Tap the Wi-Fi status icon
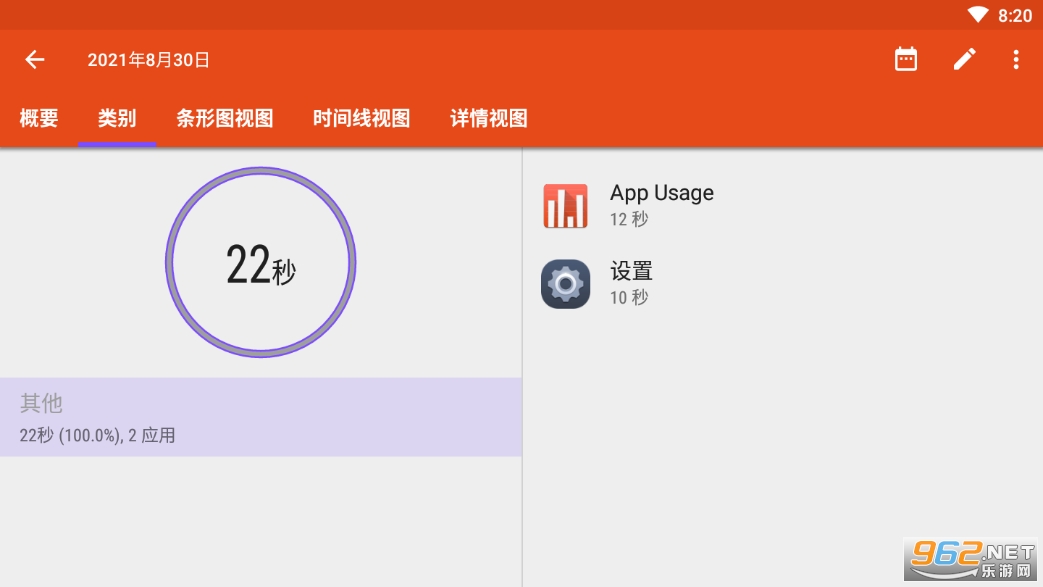Screen dimensions: 1043x587 click(977, 15)
